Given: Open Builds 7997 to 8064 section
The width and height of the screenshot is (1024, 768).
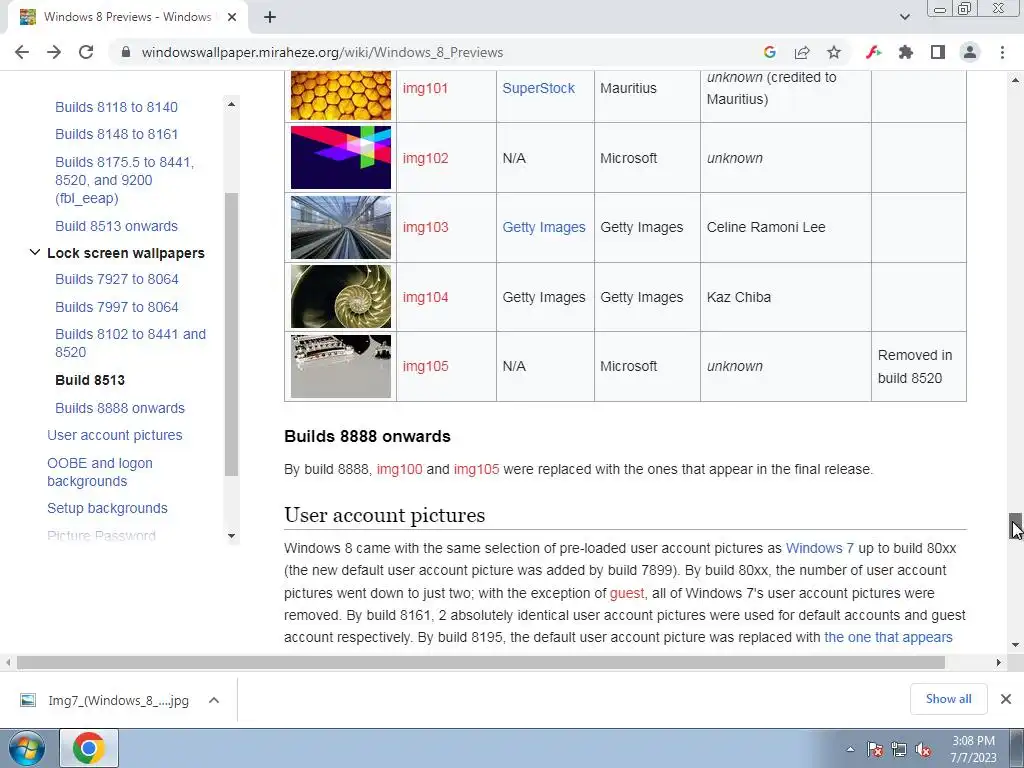Looking at the screenshot, I should click(x=117, y=307).
